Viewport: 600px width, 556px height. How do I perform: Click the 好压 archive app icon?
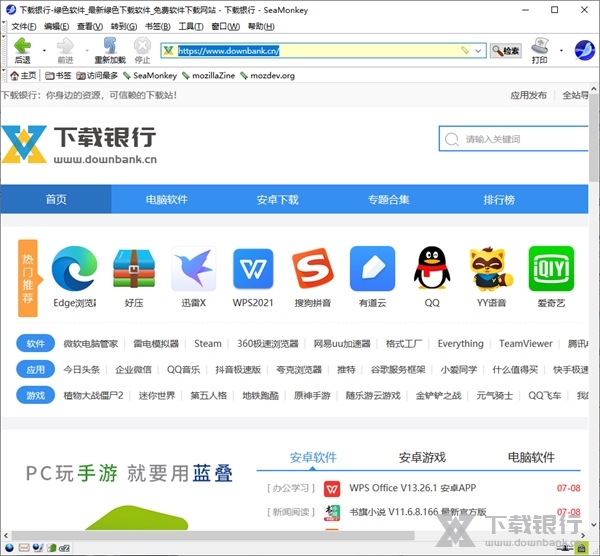click(134, 269)
